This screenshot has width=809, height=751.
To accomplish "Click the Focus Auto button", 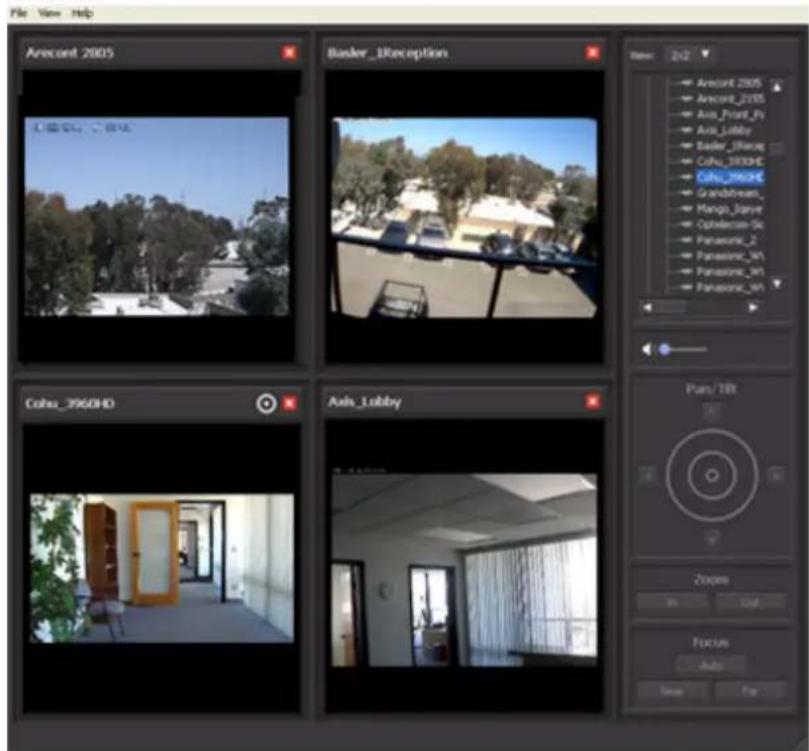I will tap(711, 666).
